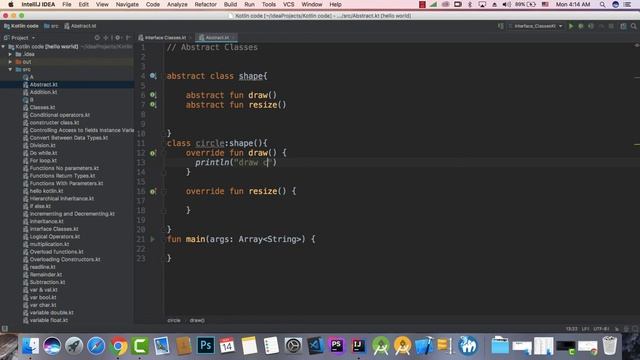Open the Navigate menu
The width and height of the screenshot is (640, 360).
point(127,4)
